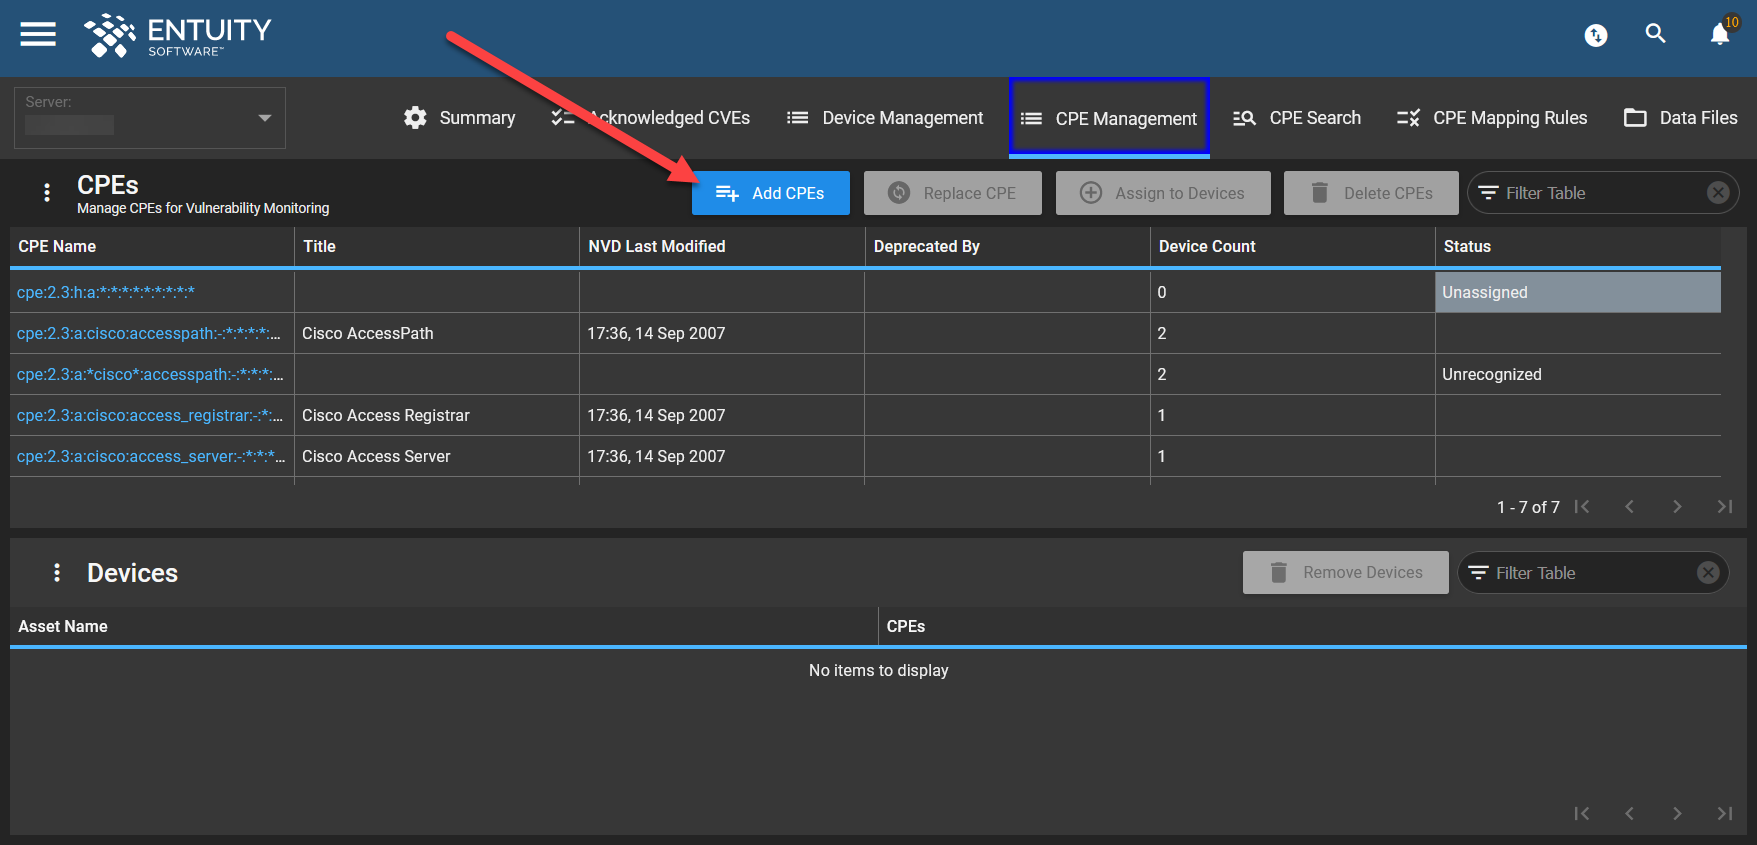Click the Delete CPEs button
Image resolution: width=1757 pixels, height=845 pixels.
1371,193
